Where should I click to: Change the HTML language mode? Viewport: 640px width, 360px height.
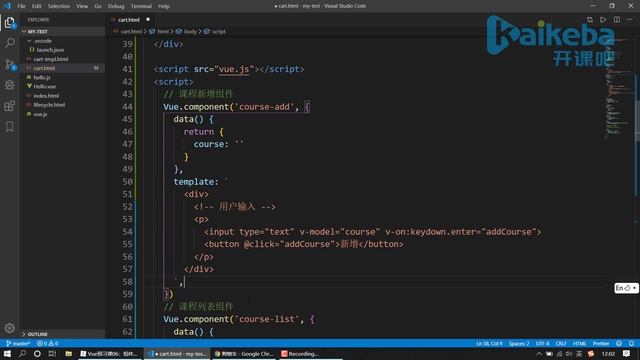(580, 343)
